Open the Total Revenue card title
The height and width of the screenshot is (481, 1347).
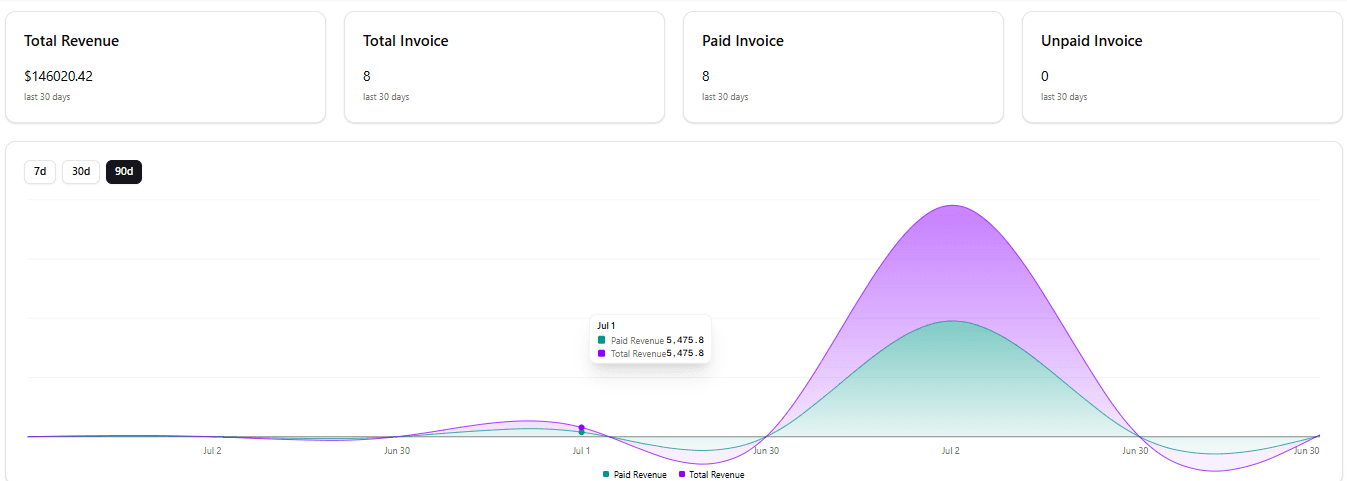(x=72, y=41)
